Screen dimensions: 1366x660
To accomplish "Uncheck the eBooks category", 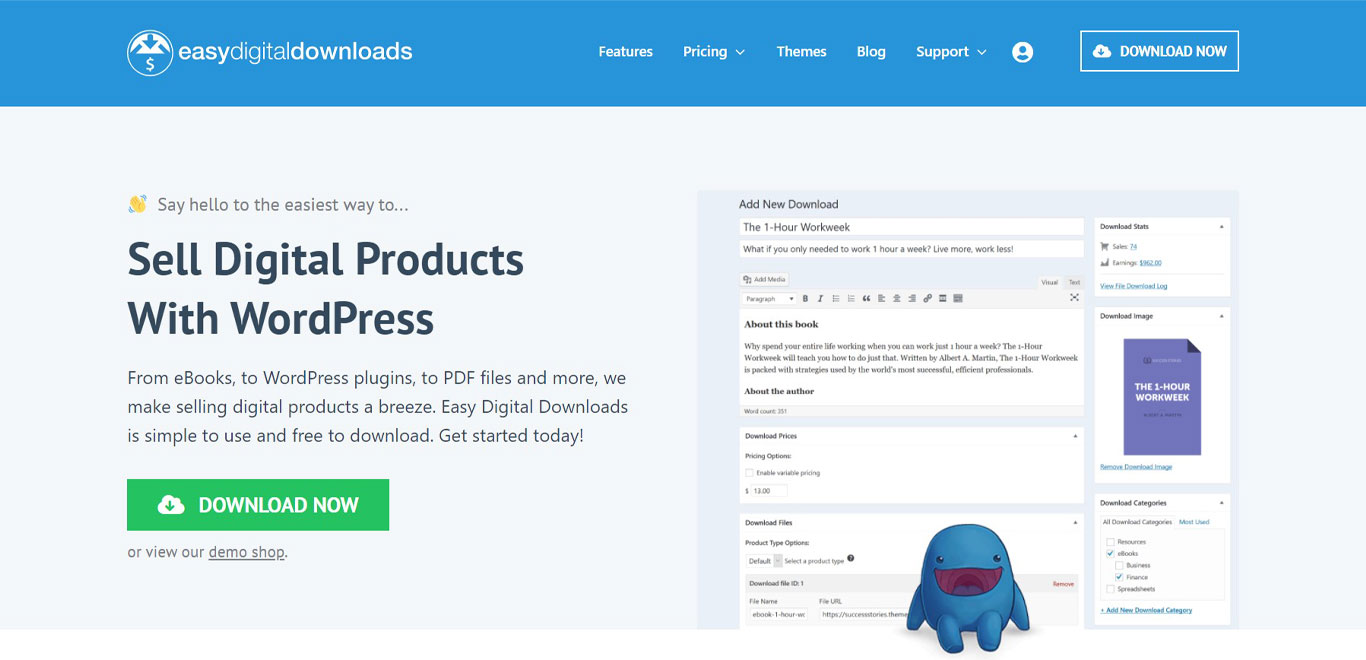I will [1110, 553].
